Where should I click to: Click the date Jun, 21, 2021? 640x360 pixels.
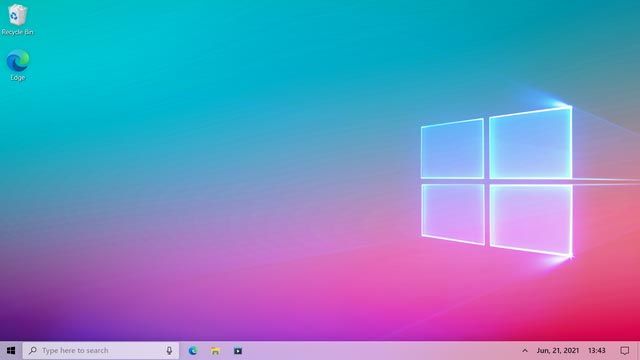point(558,350)
